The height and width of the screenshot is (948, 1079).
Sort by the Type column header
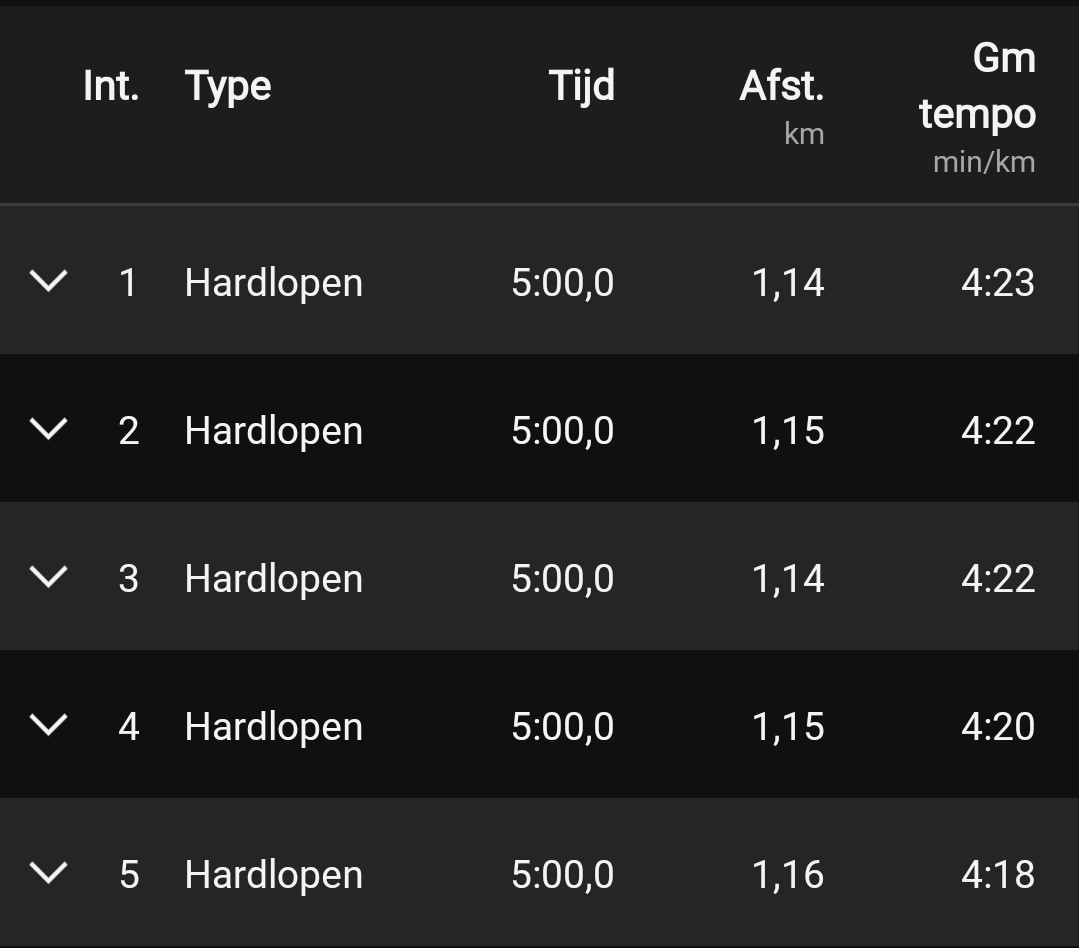pos(228,86)
